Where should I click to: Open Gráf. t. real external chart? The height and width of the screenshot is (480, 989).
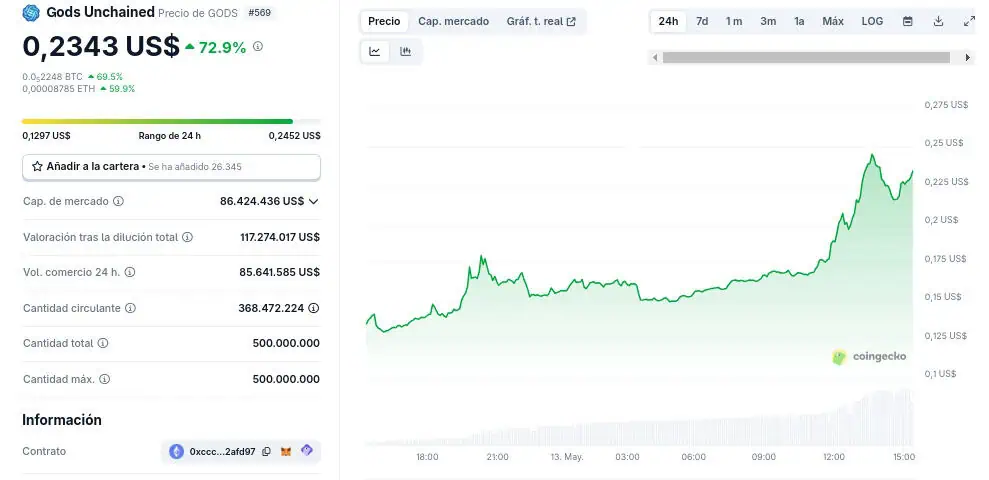(541, 21)
